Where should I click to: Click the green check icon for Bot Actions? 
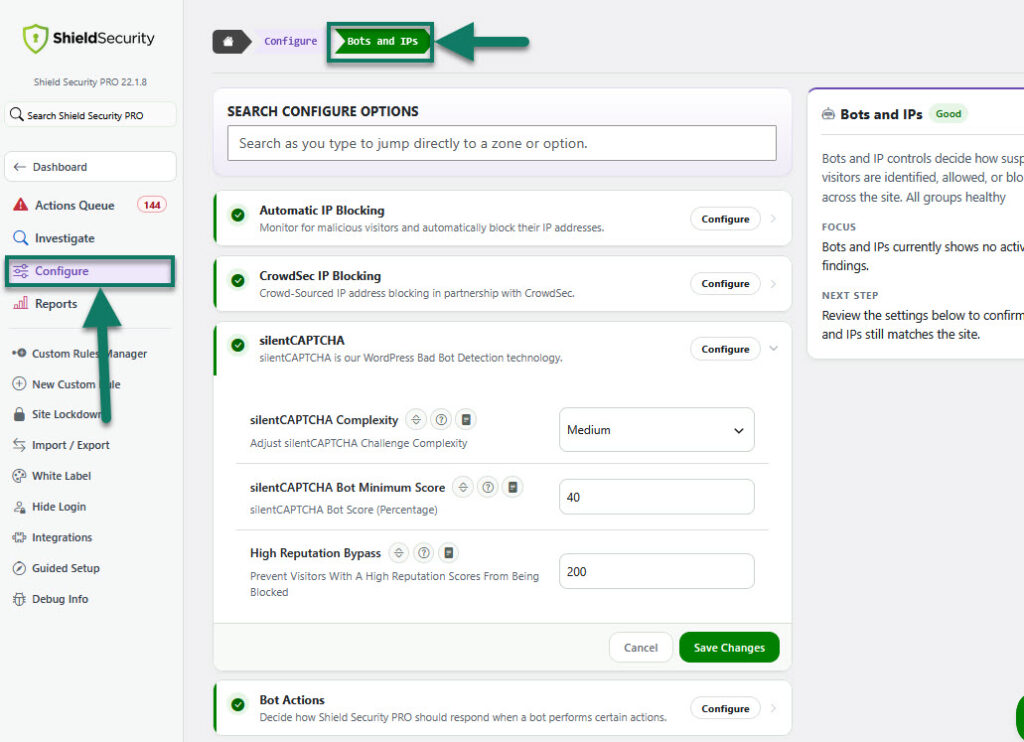[x=238, y=704]
